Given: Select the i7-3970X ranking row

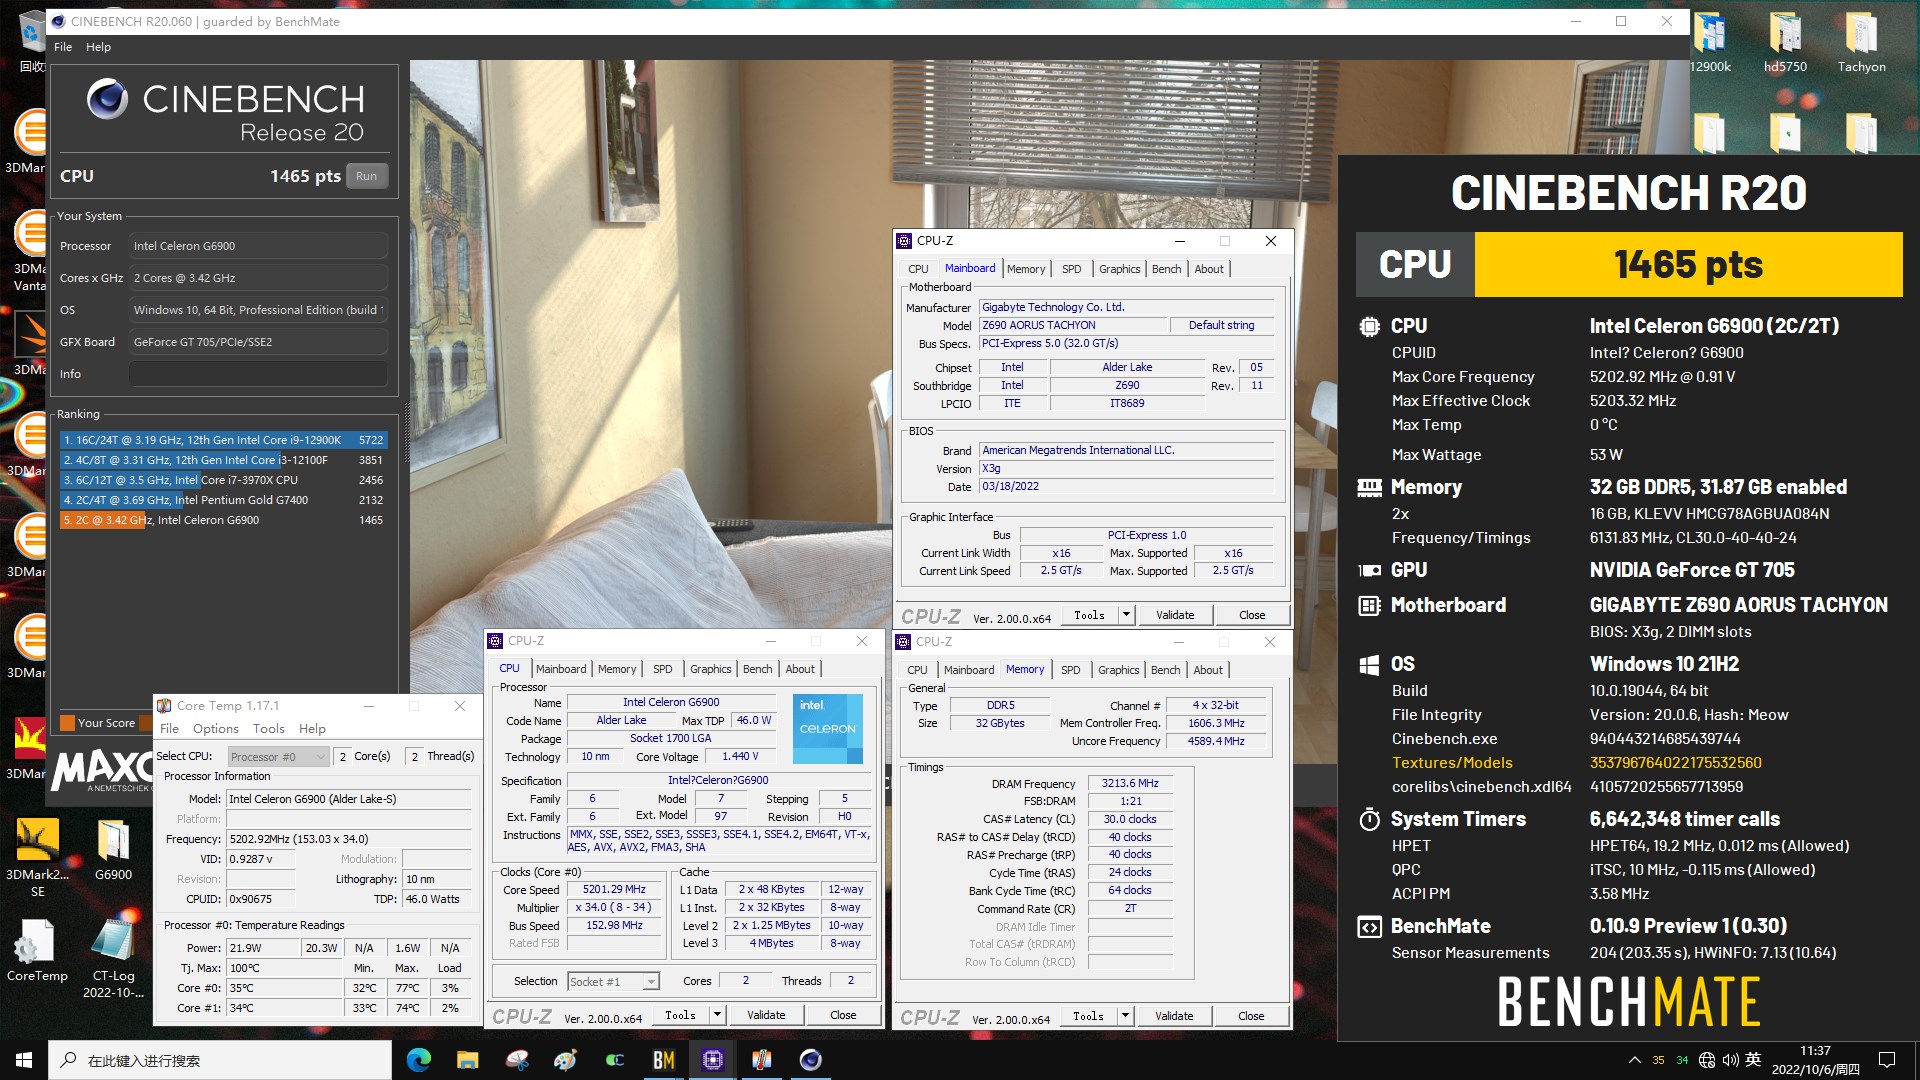Looking at the screenshot, I should 223,480.
